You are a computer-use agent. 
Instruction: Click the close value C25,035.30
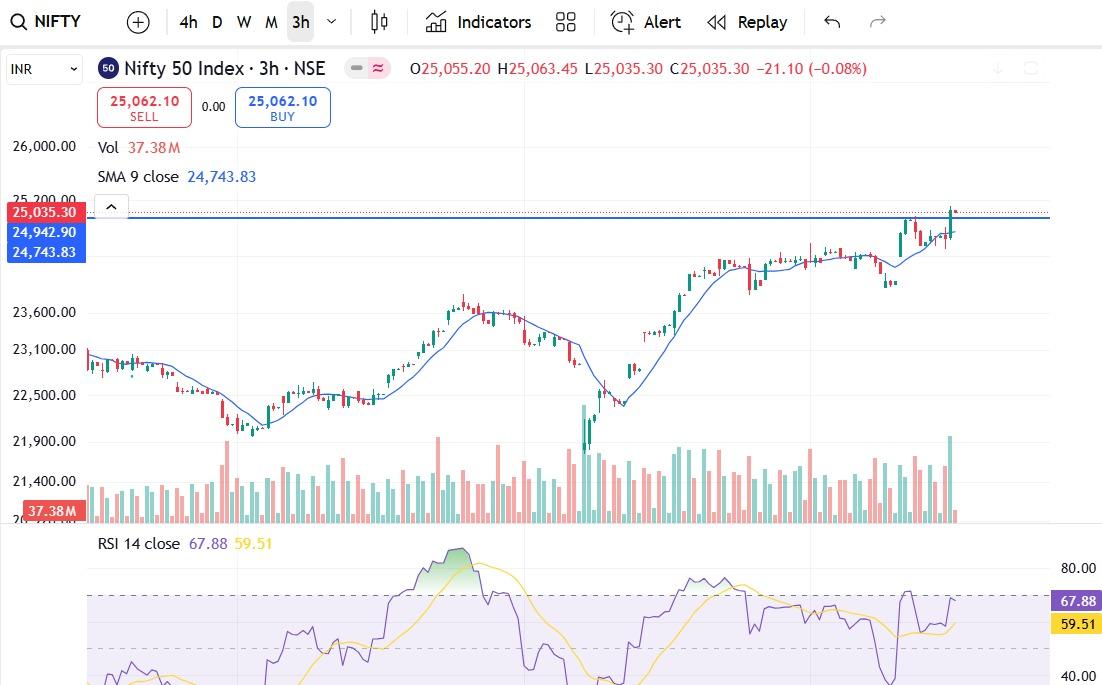[x=709, y=69]
